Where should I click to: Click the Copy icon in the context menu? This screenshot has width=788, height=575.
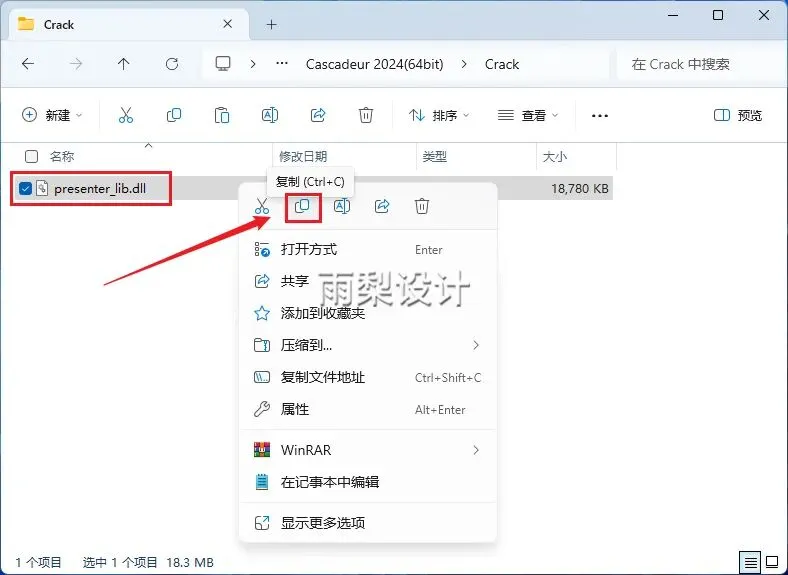(303, 206)
